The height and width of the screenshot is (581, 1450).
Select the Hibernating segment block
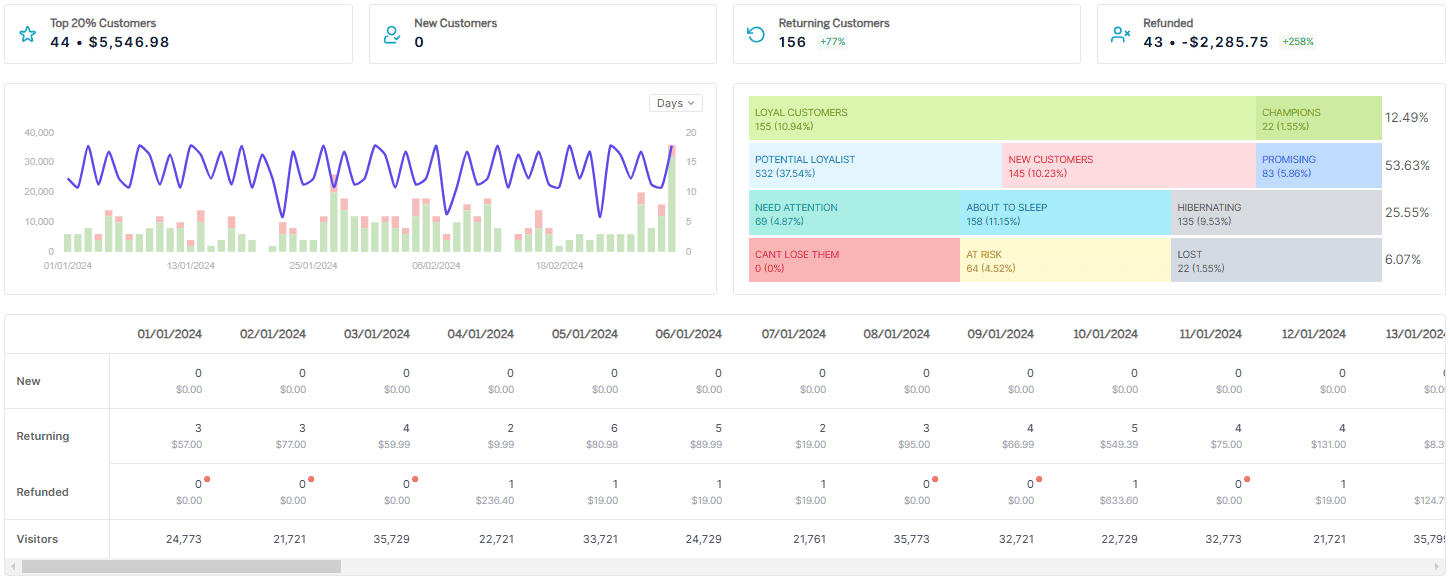pyautogui.click(x=1277, y=213)
